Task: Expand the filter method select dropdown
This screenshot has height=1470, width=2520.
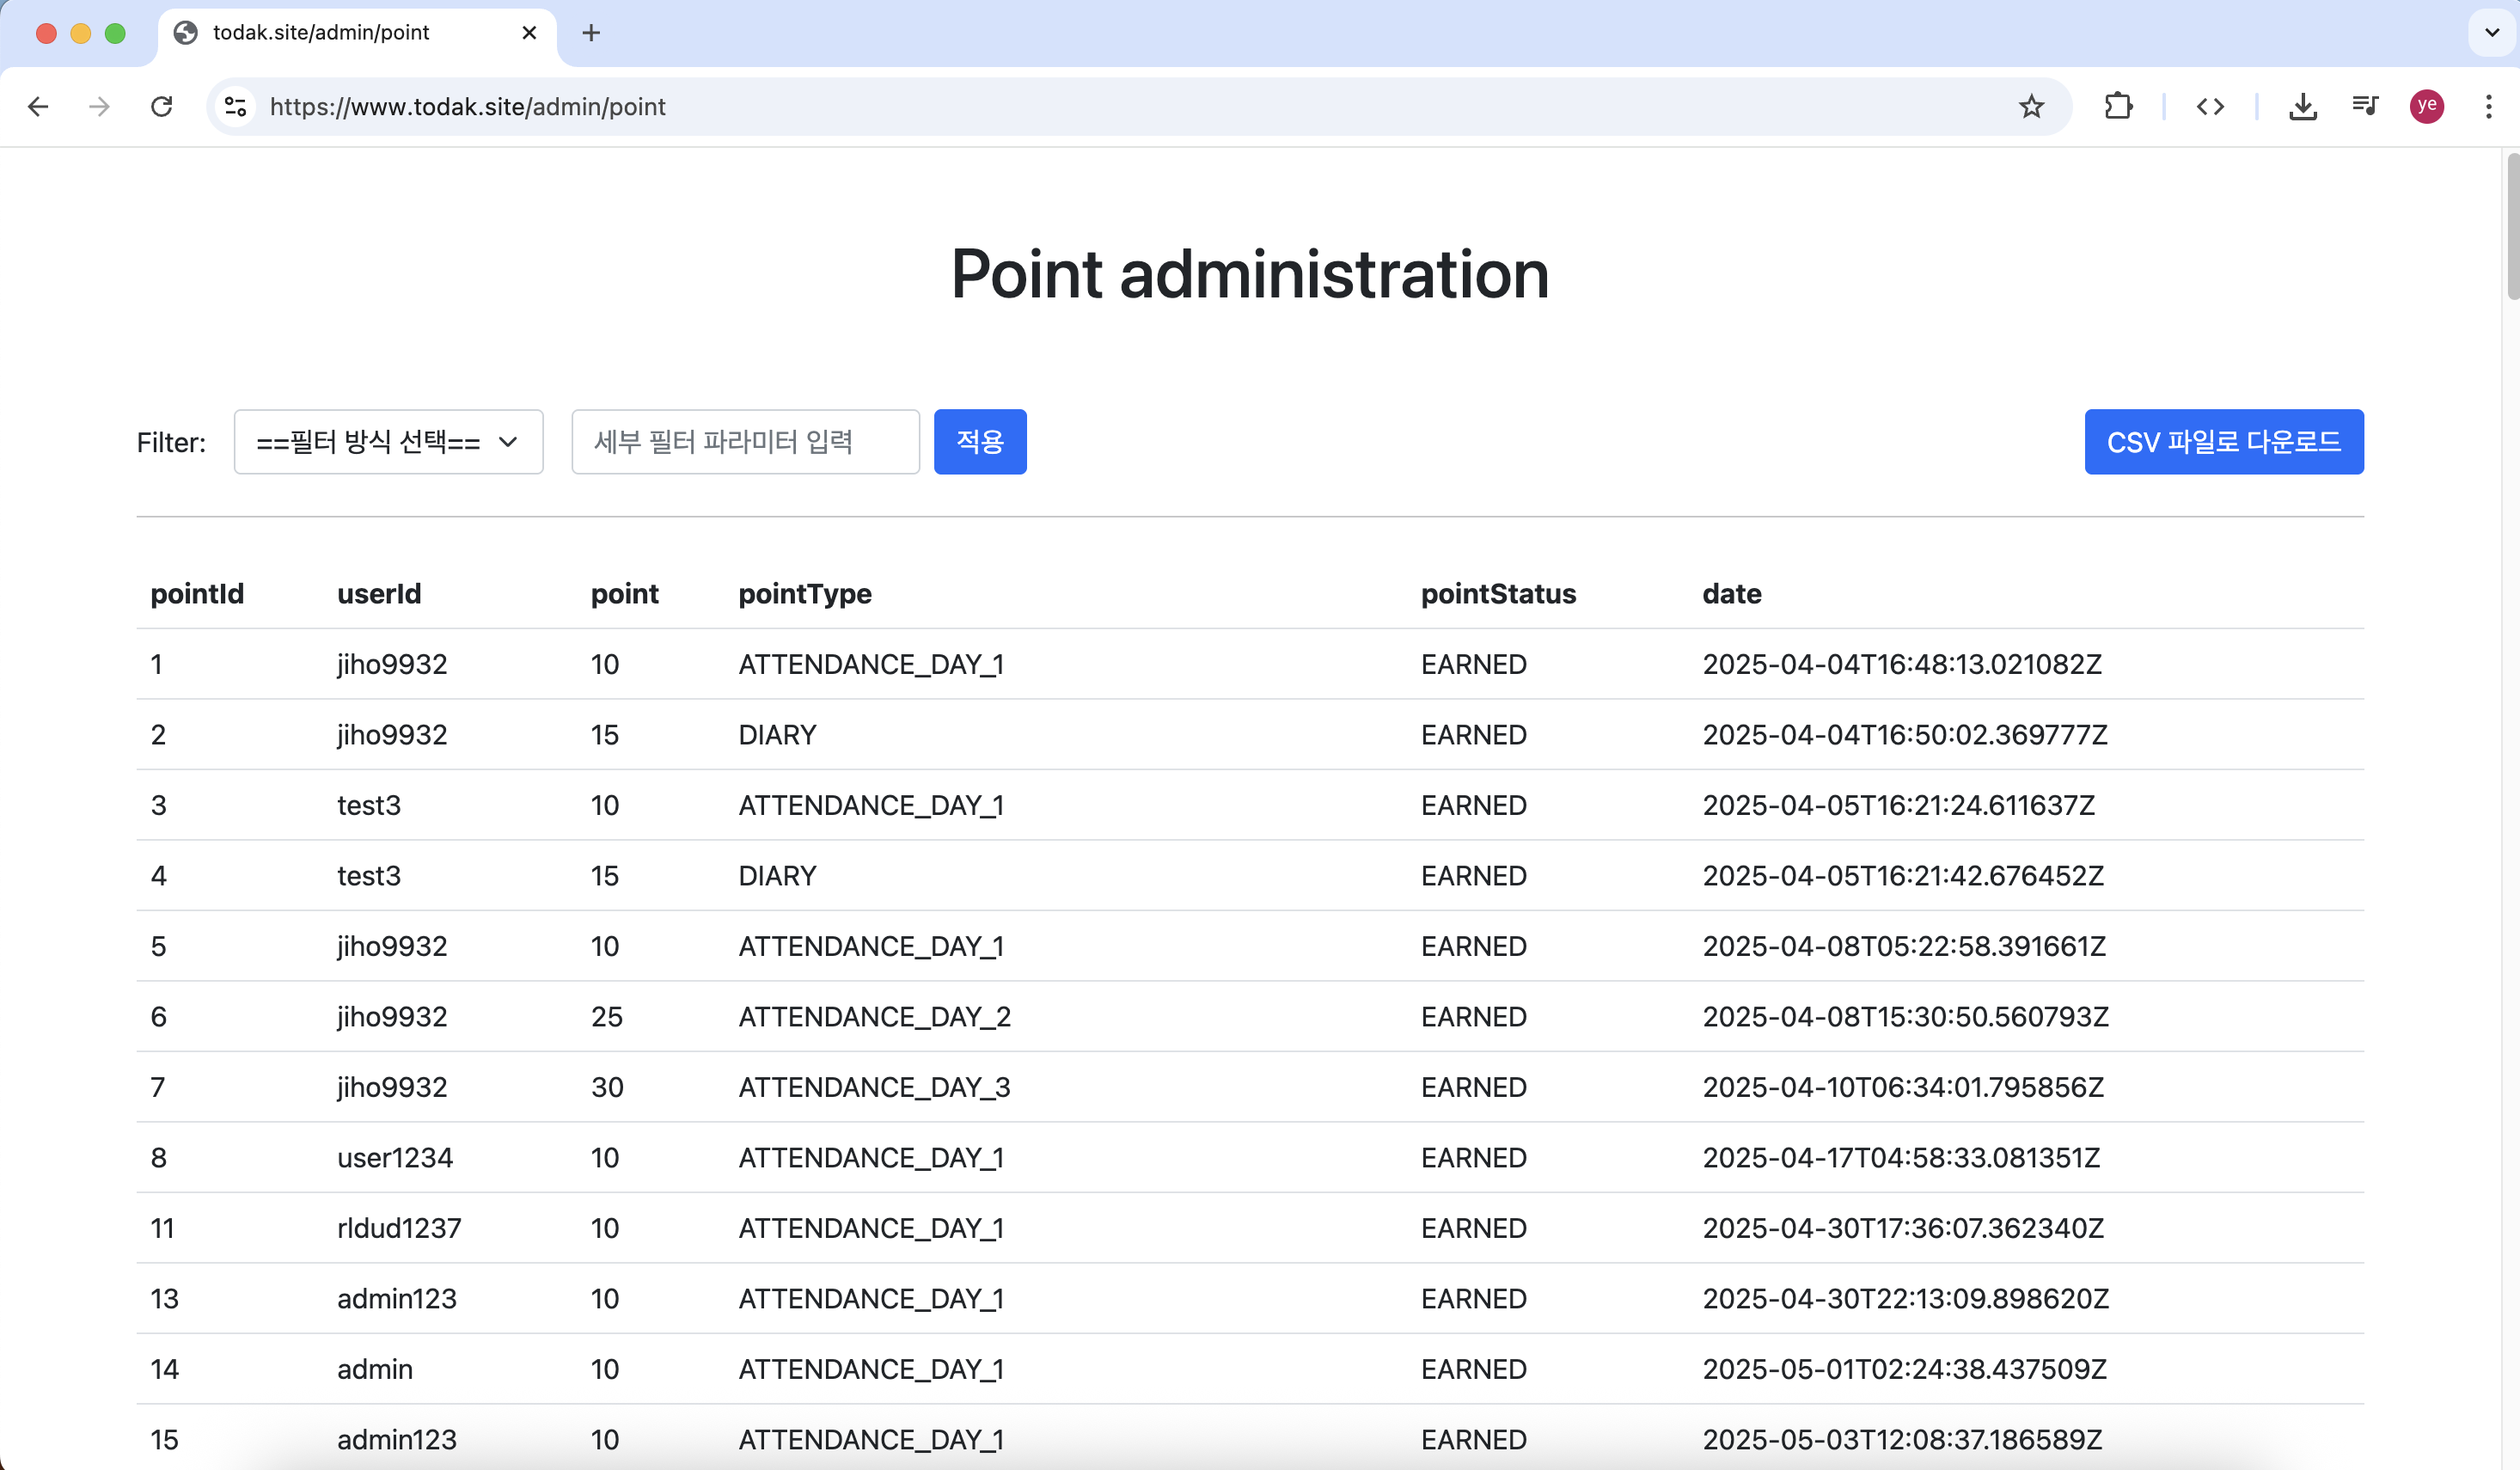Action: [388, 441]
